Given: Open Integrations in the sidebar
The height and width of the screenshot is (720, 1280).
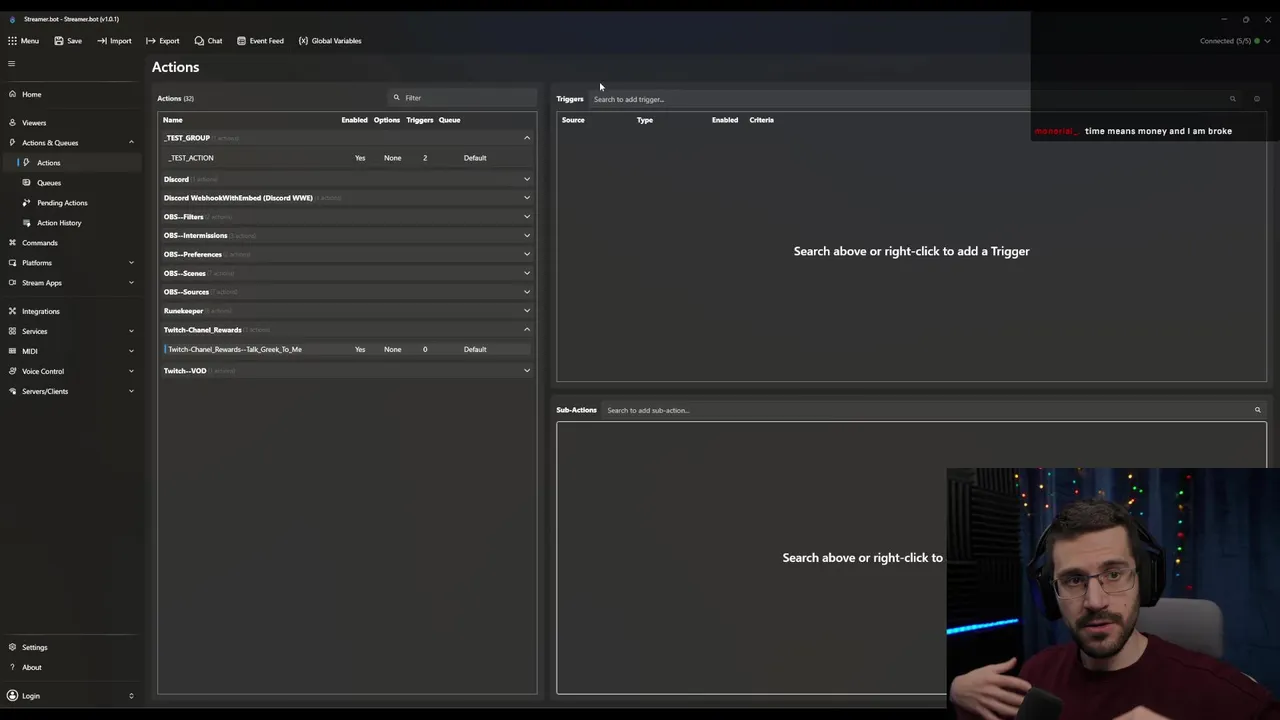Looking at the screenshot, I should pyautogui.click(x=70, y=311).
